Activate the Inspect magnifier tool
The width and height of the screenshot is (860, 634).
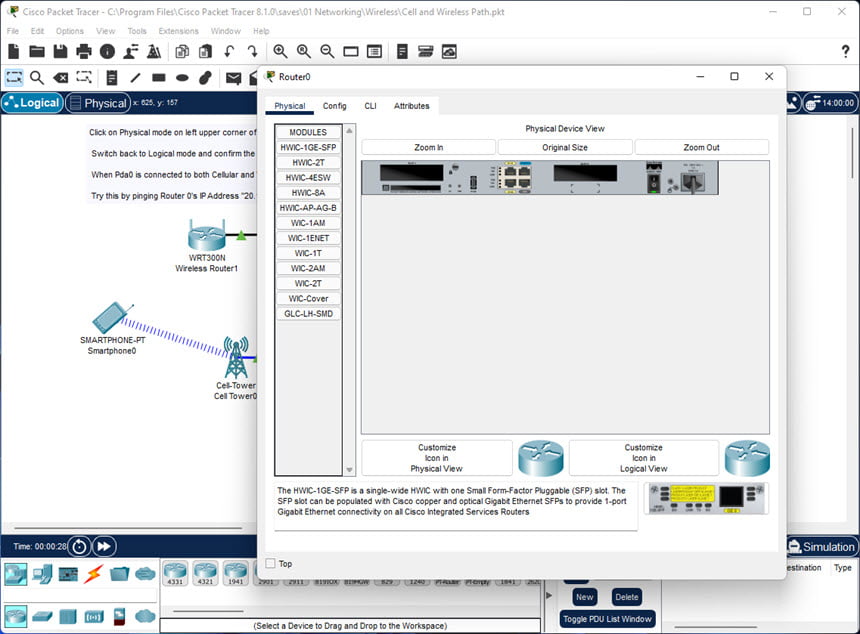(37, 78)
